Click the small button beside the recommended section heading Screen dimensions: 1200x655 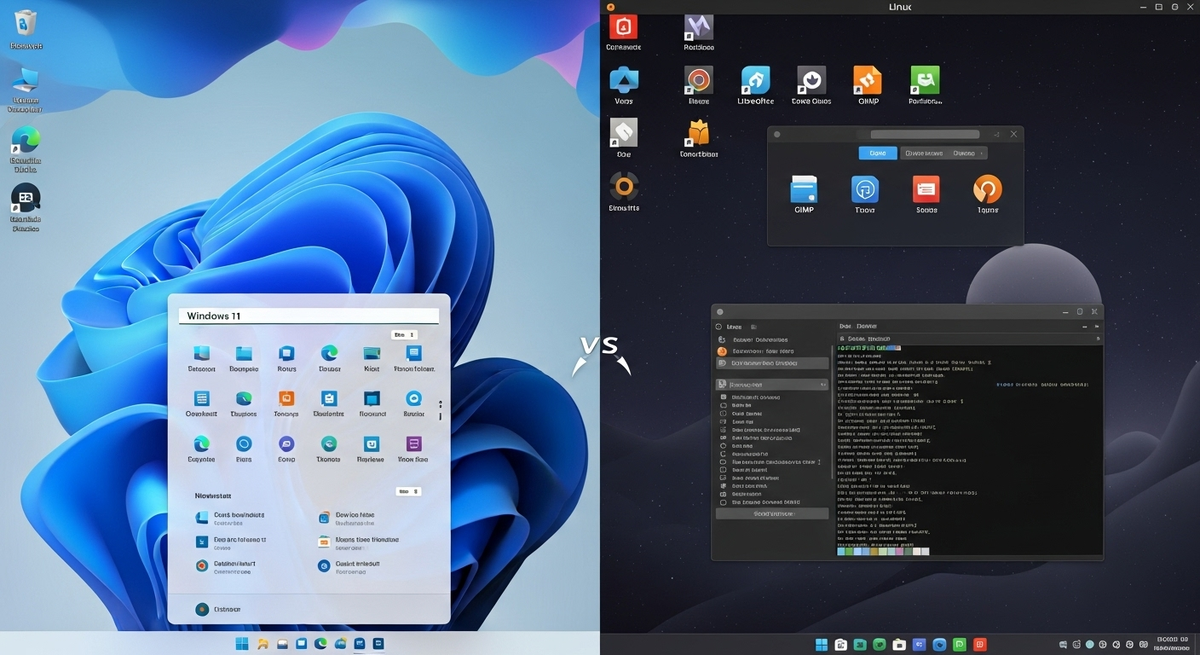408,491
